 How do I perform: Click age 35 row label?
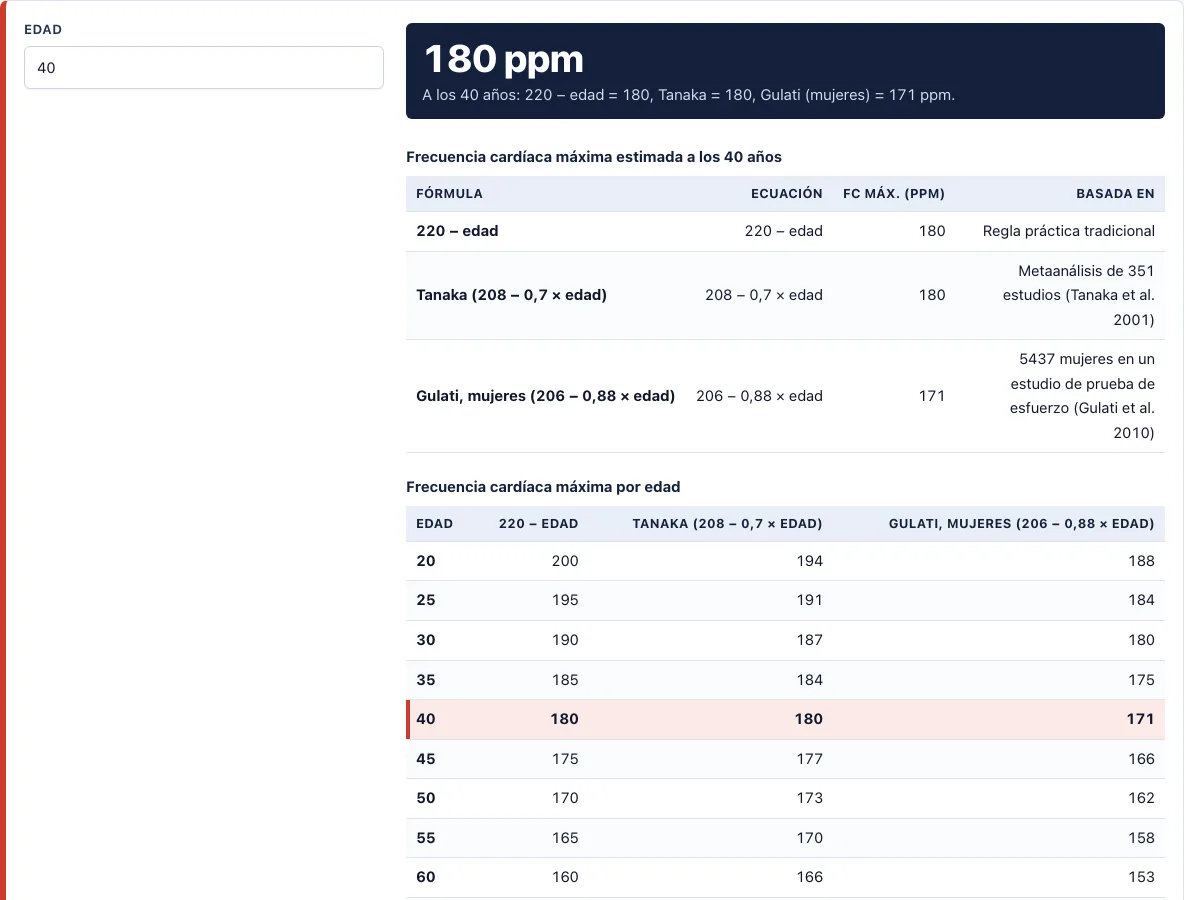point(426,680)
